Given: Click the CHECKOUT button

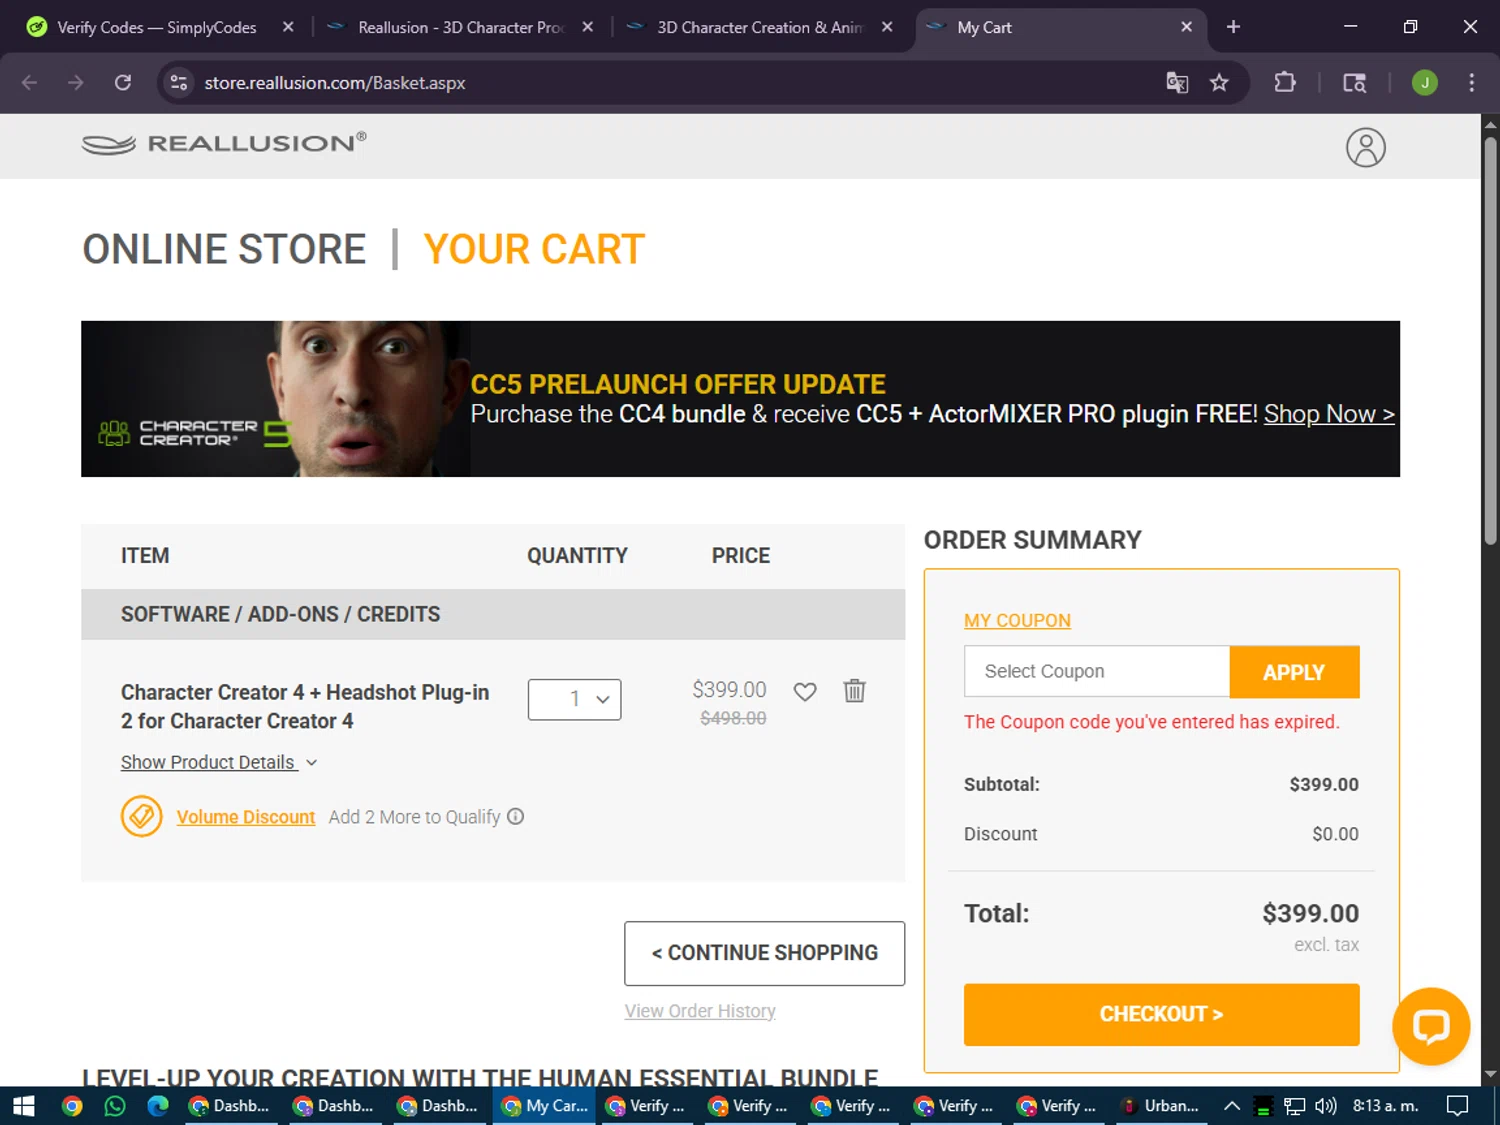Looking at the screenshot, I should tap(1161, 1014).
